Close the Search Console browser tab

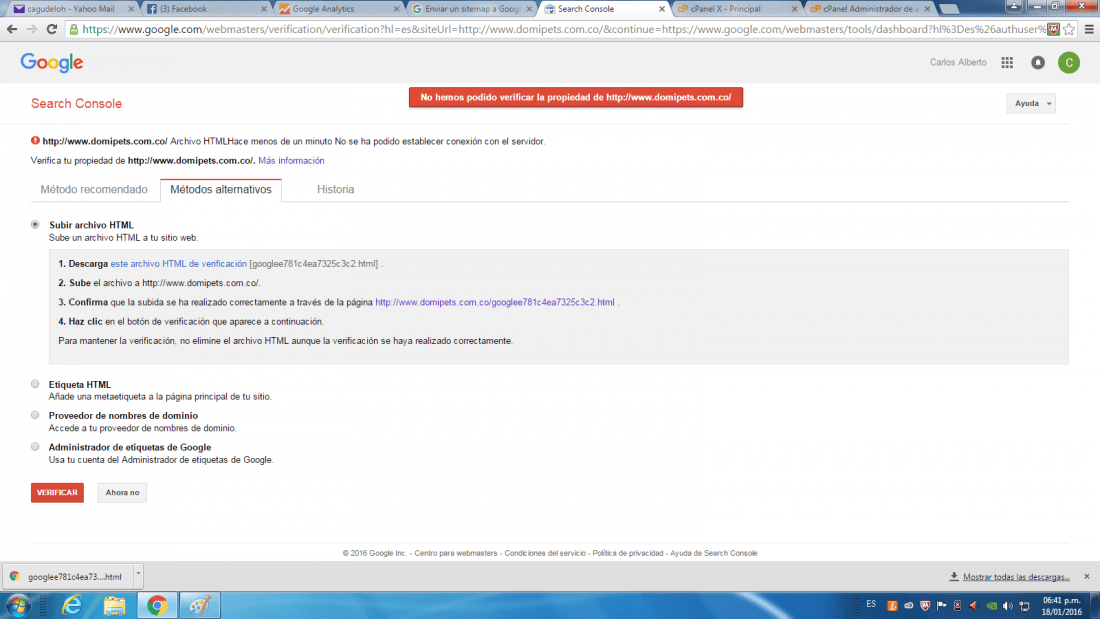coord(662,9)
